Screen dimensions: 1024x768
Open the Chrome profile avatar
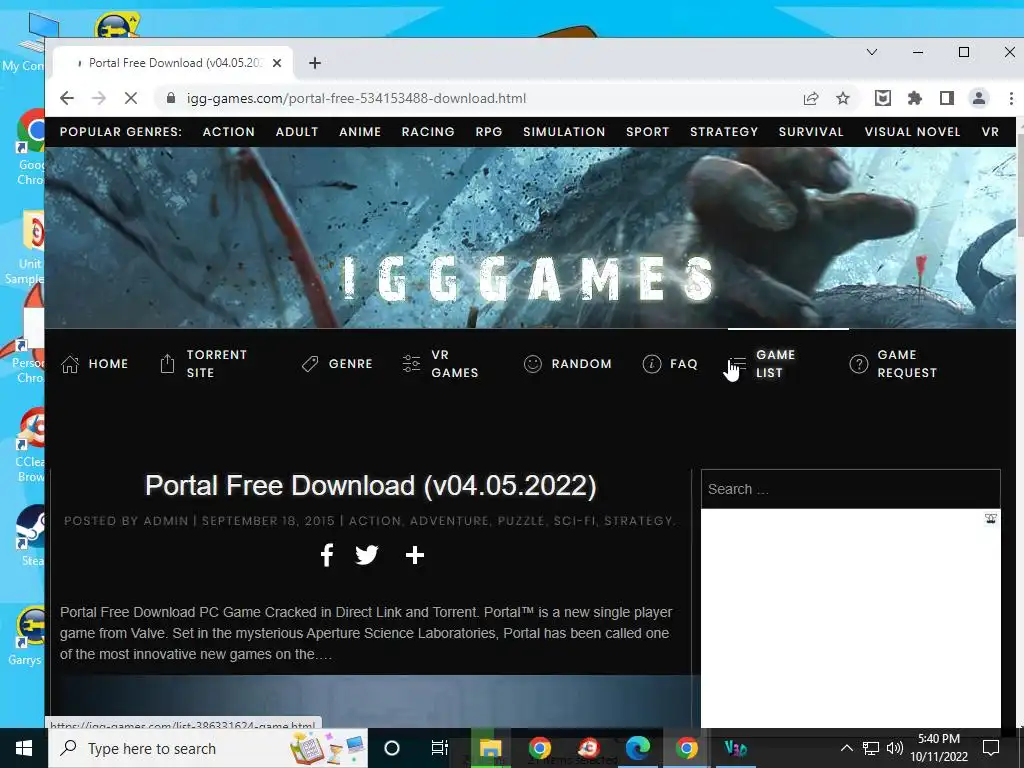click(979, 98)
